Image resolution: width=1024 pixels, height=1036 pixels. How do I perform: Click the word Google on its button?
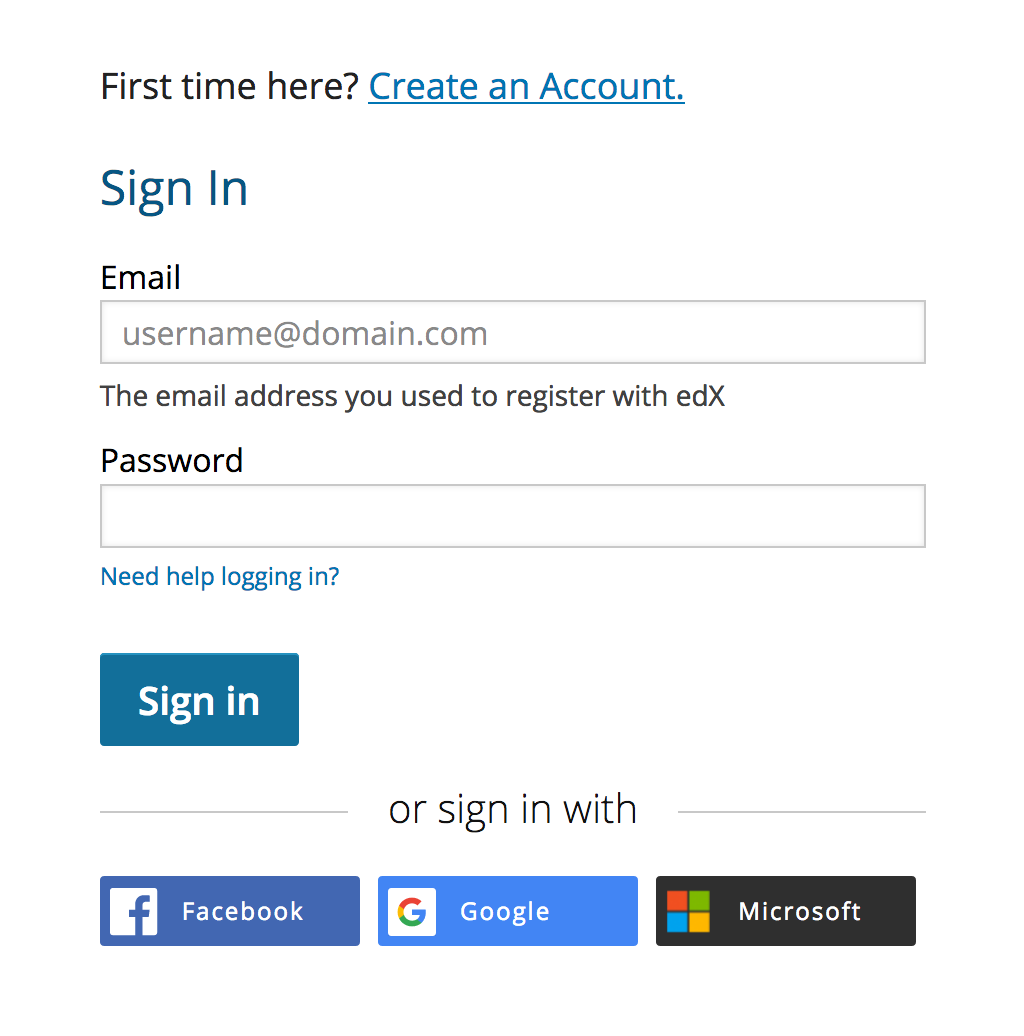(x=505, y=912)
